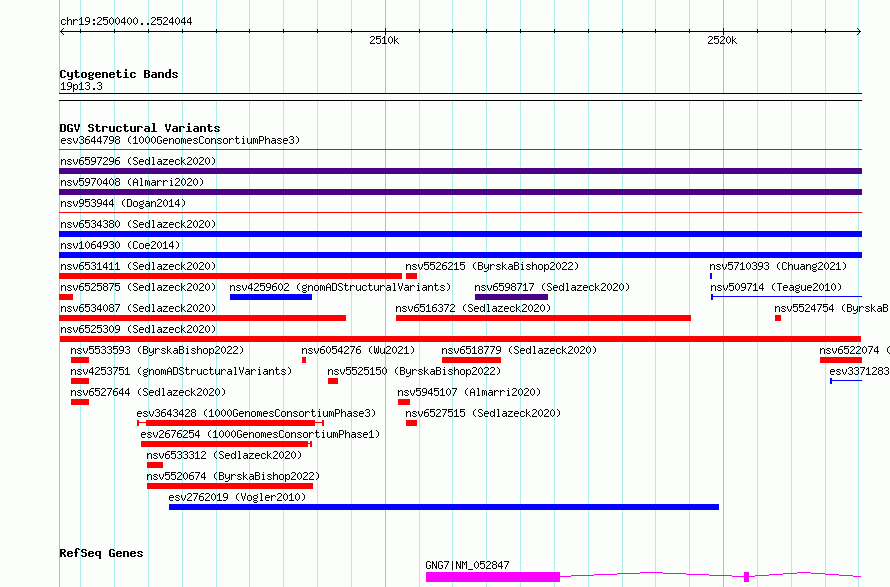
Task: Click esv2762019 long blue bar
Action: pos(444,507)
